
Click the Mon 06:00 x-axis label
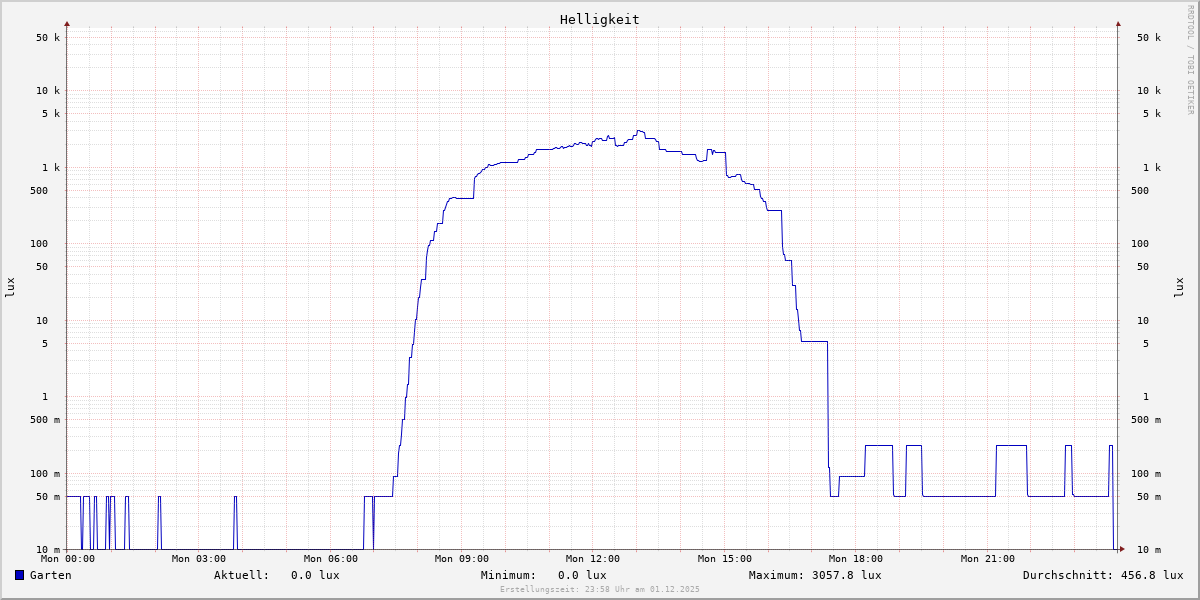(x=330, y=559)
